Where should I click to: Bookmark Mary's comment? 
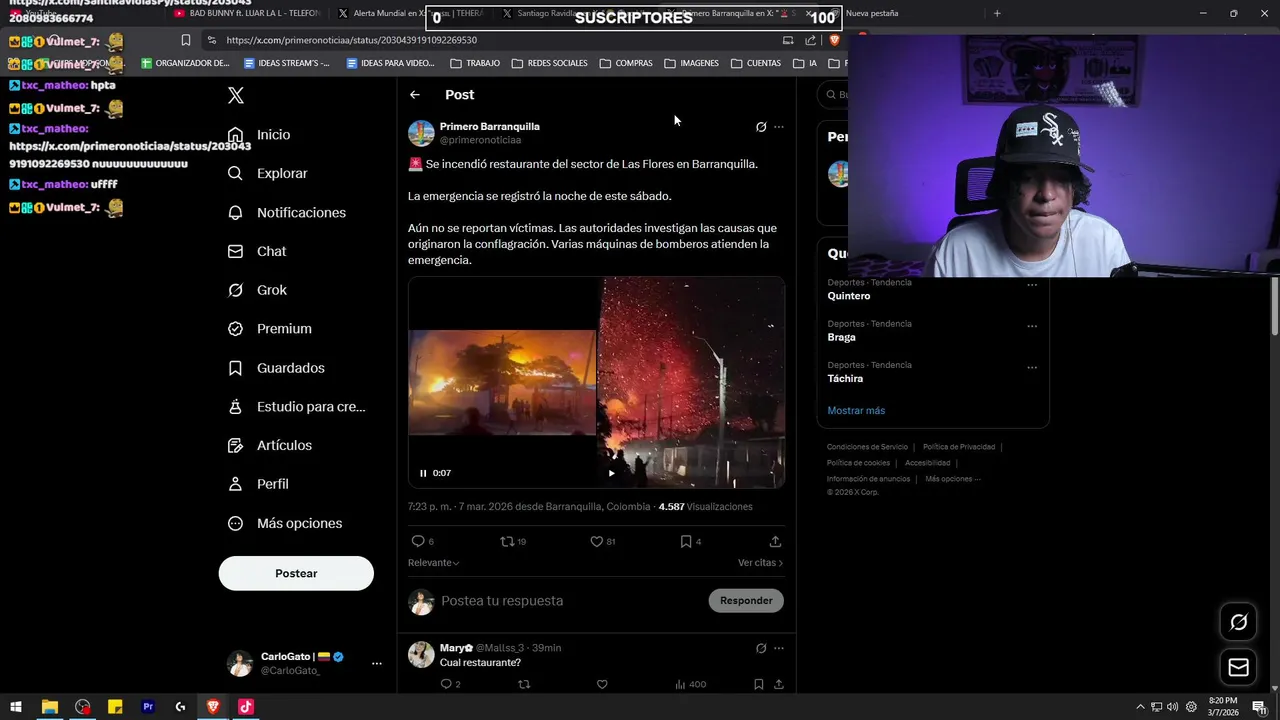(x=758, y=685)
